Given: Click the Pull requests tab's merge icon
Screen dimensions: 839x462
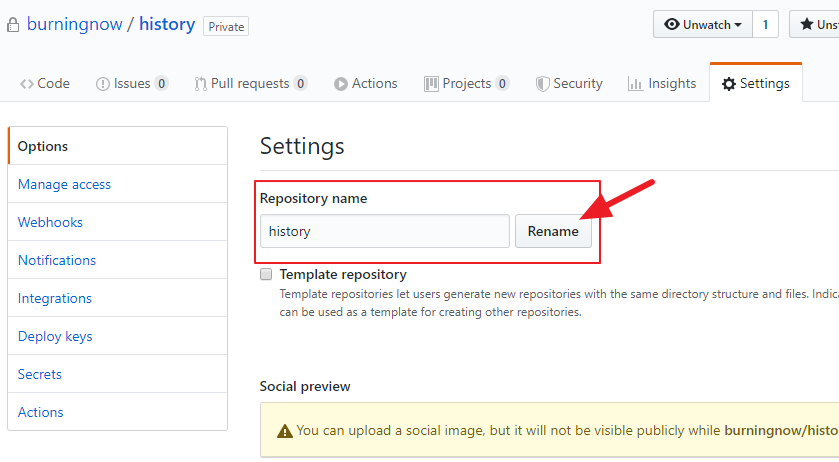Looking at the screenshot, I should point(201,84).
